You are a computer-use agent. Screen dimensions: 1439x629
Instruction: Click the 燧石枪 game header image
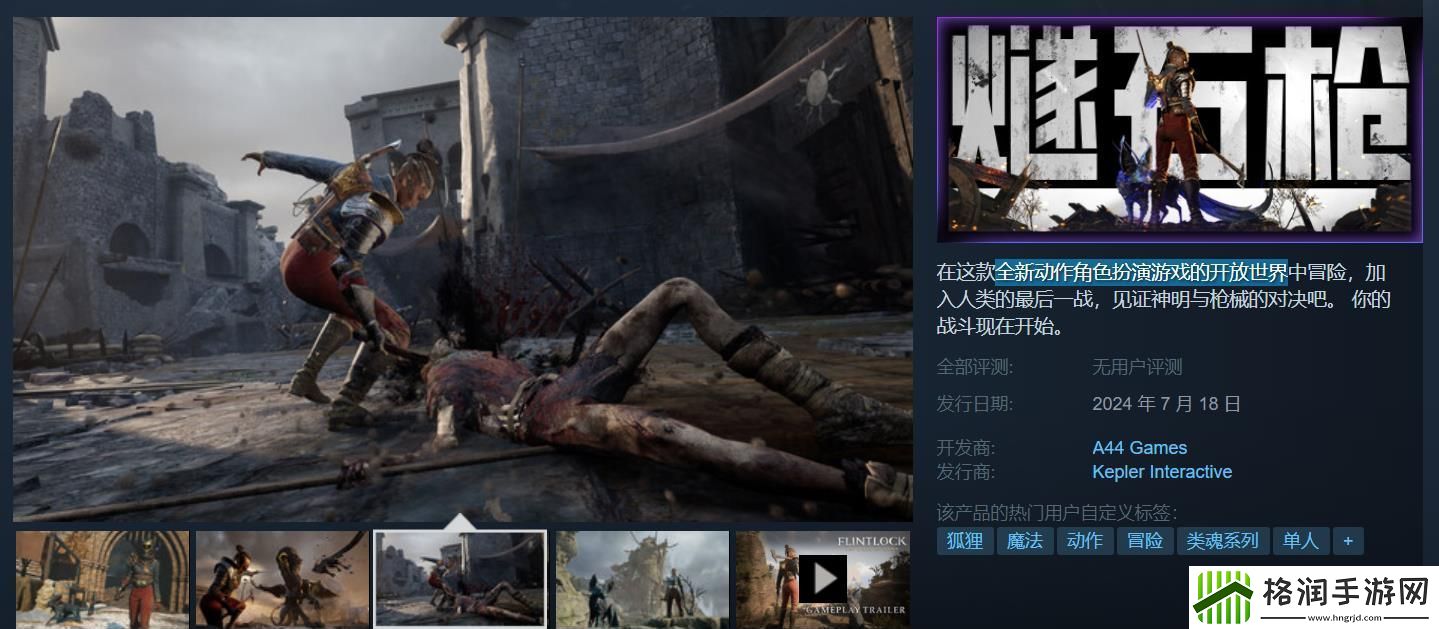pos(1179,130)
